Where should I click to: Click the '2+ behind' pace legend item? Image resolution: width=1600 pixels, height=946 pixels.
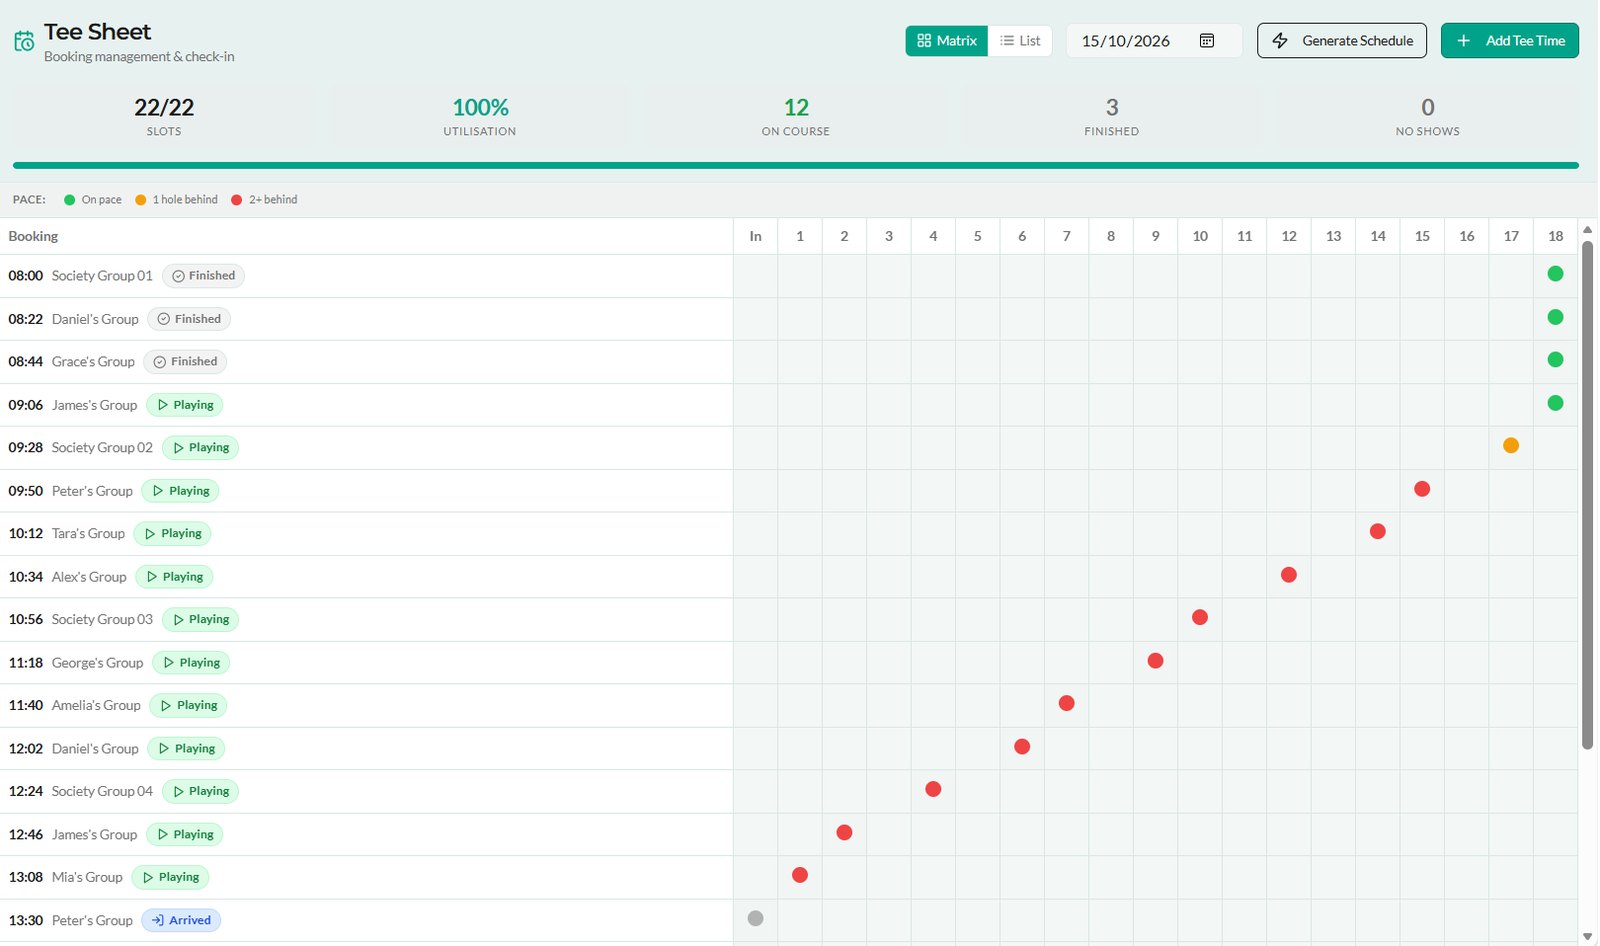[264, 200]
